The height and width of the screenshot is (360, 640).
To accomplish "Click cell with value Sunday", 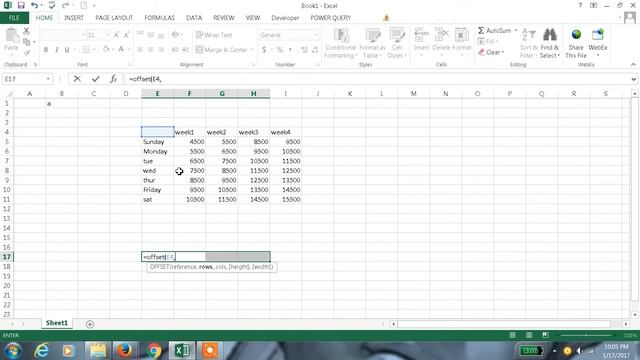I will point(157,142).
